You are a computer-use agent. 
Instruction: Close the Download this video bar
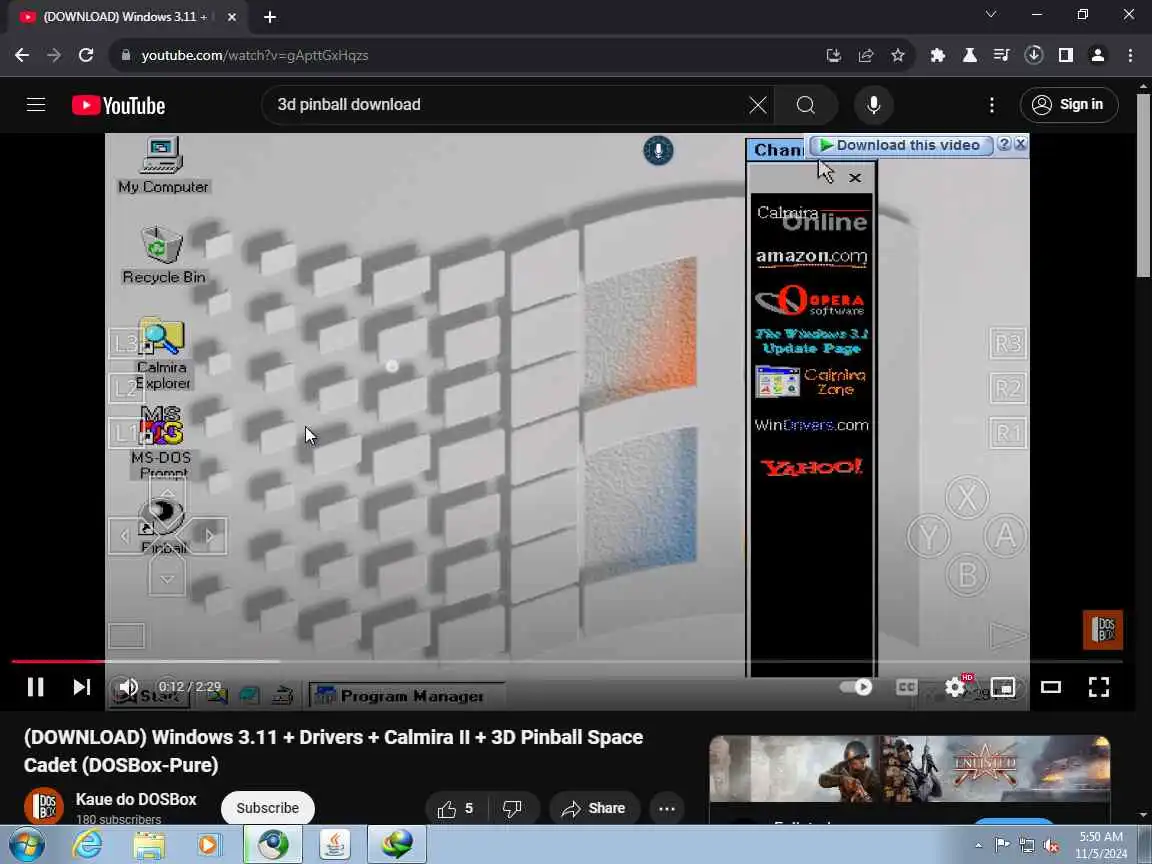point(1020,145)
